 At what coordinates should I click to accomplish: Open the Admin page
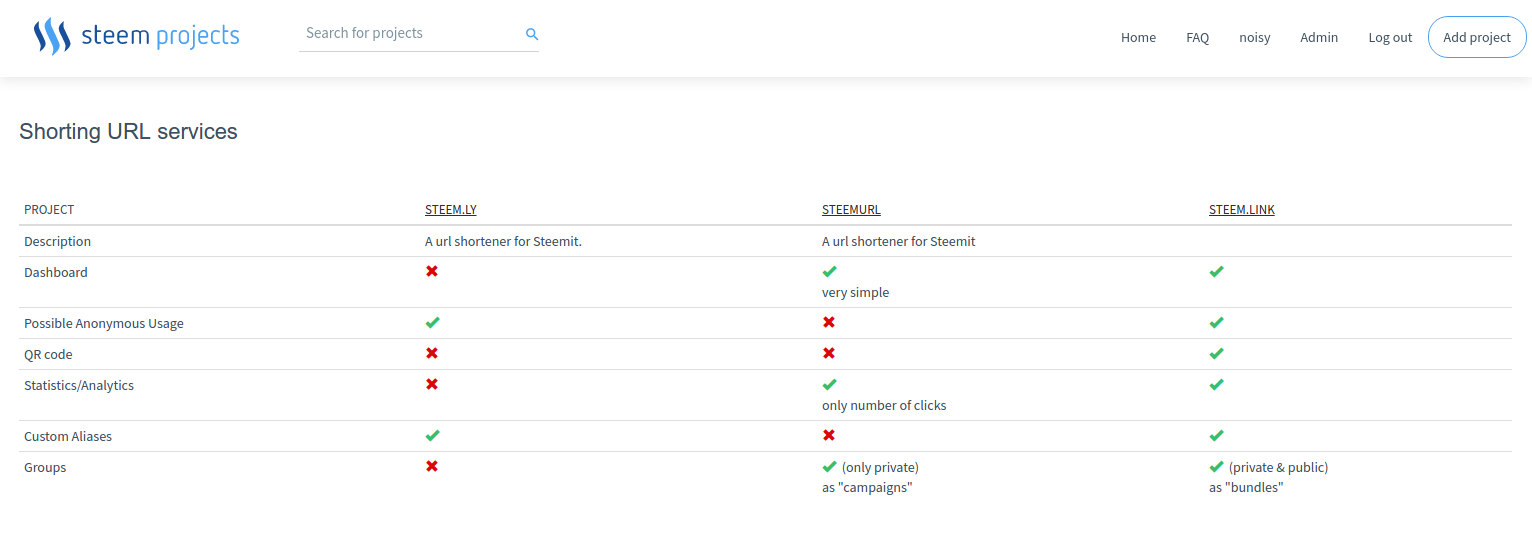tap(1319, 37)
